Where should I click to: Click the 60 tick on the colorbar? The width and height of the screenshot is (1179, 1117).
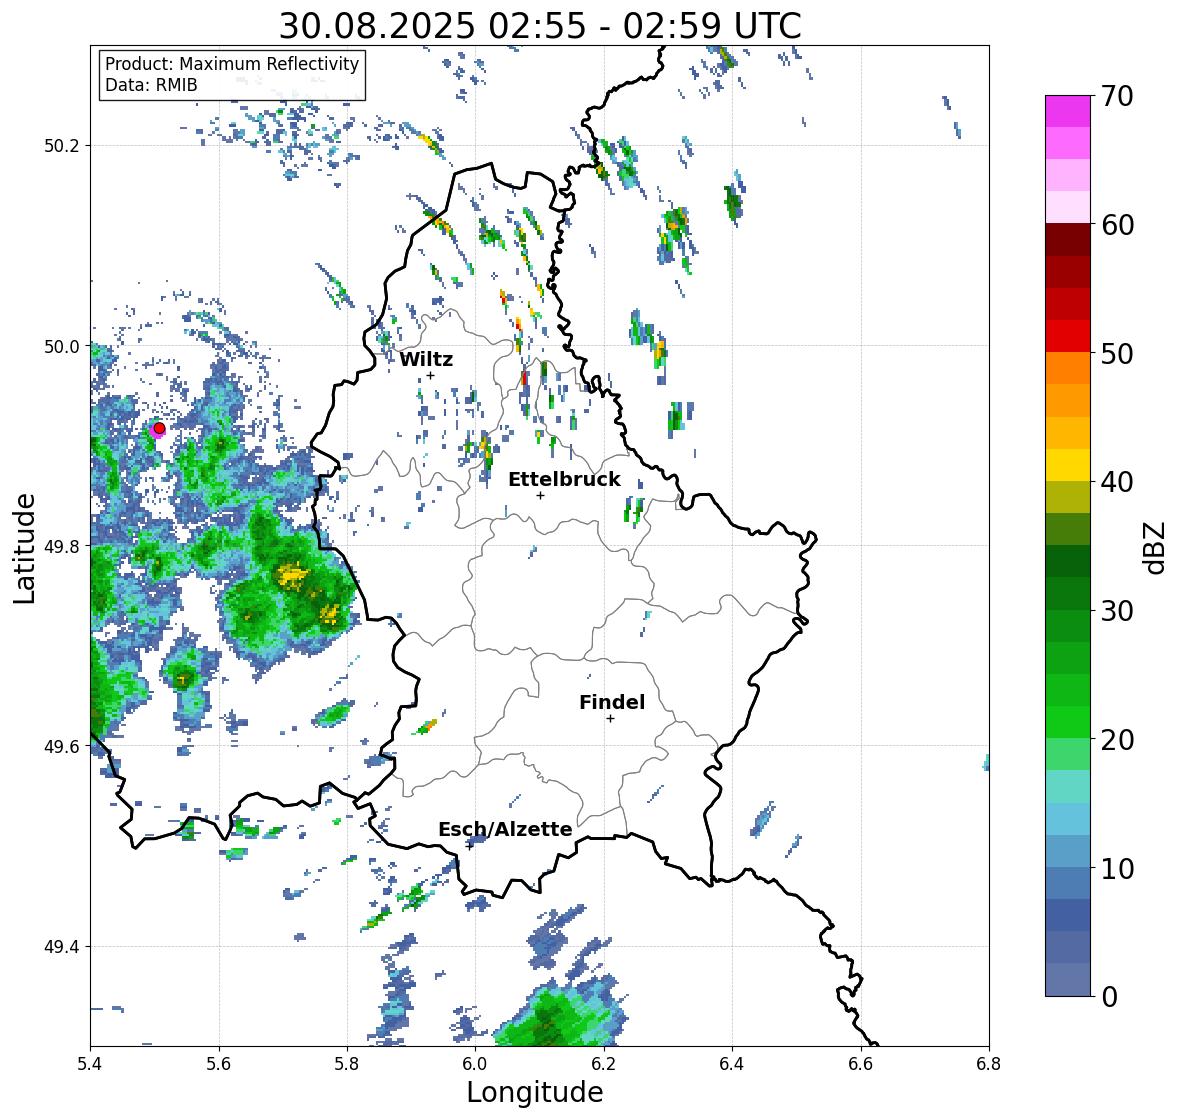click(x=1117, y=225)
